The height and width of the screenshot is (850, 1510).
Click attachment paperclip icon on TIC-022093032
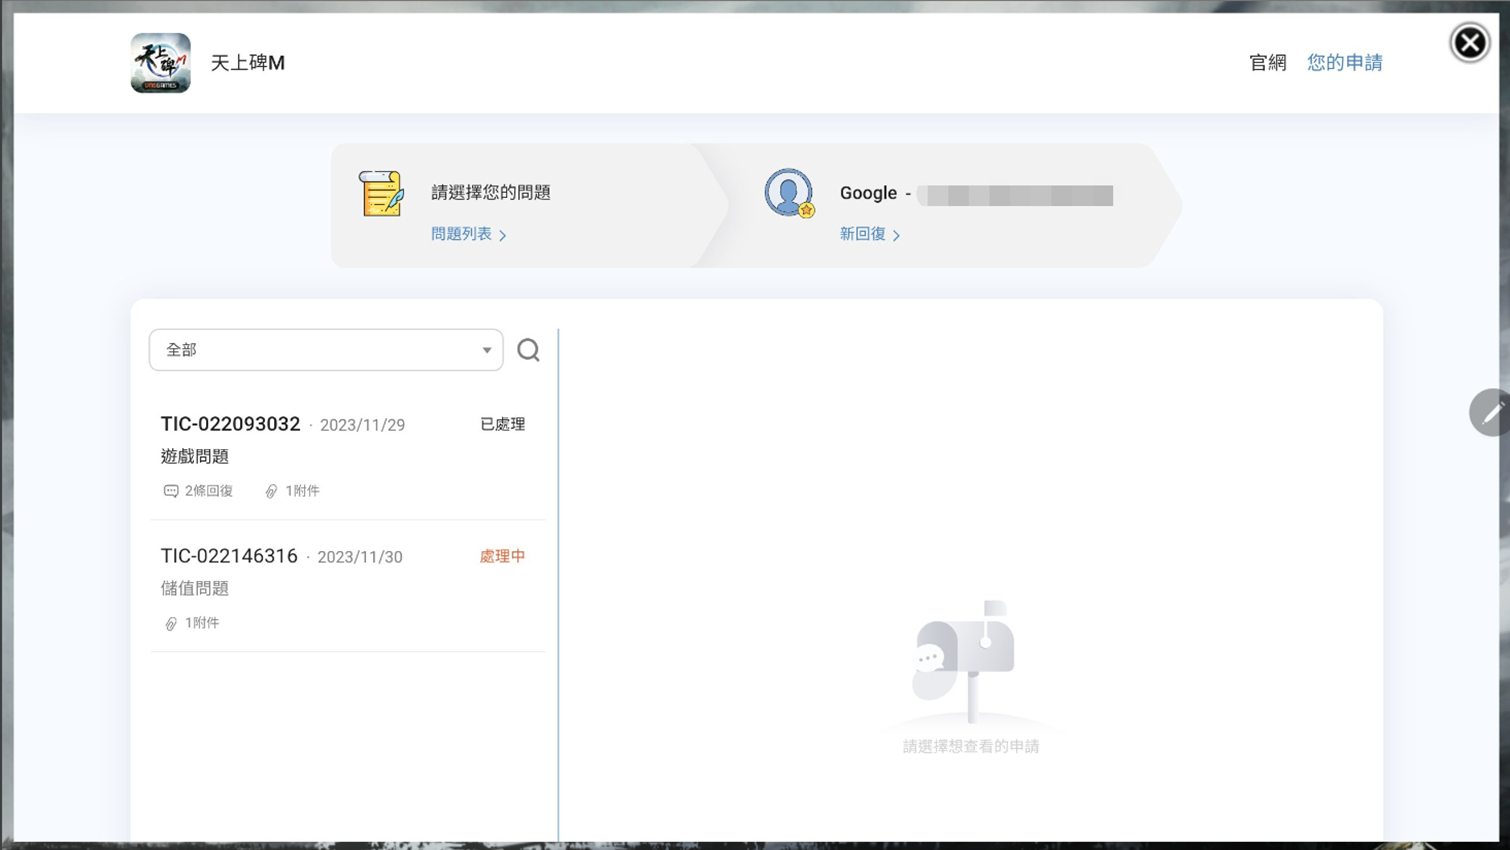(271, 491)
